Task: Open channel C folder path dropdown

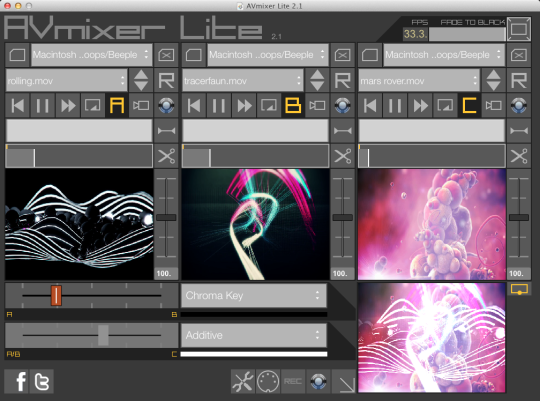Action: pos(444,55)
